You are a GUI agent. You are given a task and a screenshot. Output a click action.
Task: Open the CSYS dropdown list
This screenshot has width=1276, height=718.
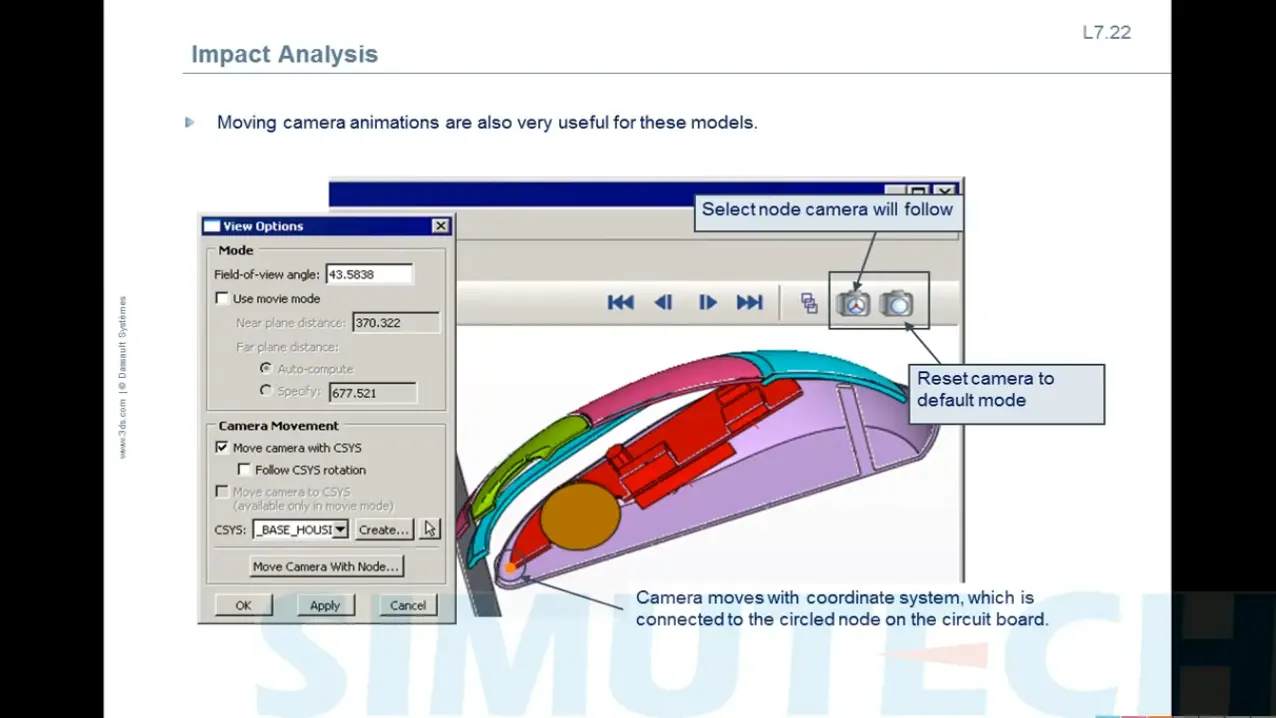[x=341, y=529]
